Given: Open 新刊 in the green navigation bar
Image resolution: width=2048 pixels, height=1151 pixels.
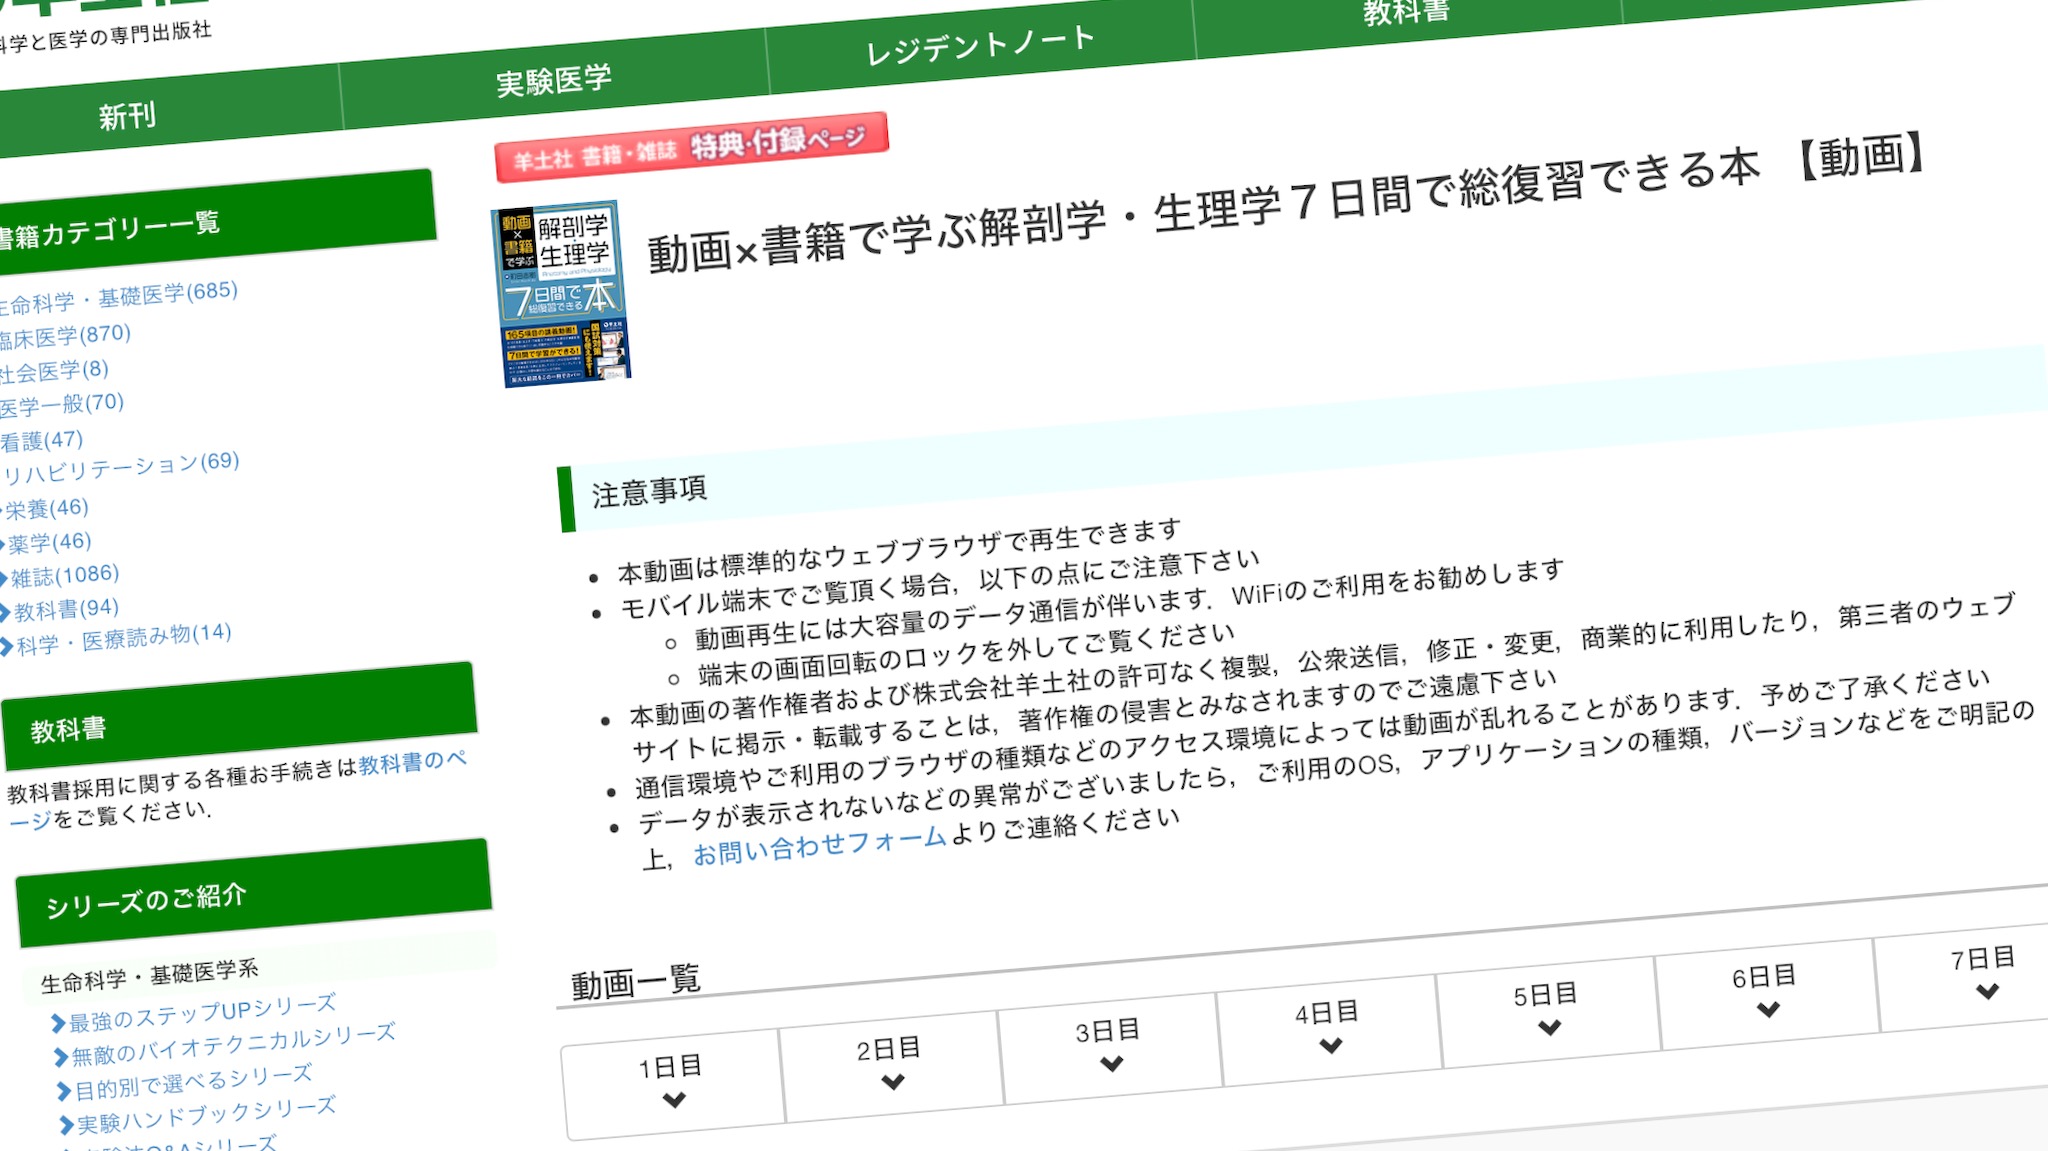Looking at the screenshot, I should pos(127,116).
